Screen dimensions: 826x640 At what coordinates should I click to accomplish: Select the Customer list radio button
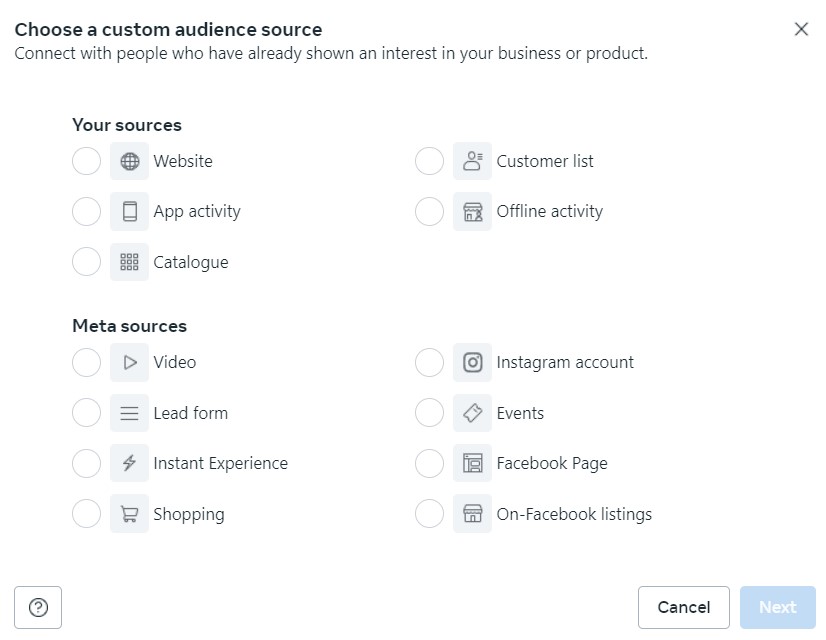(429, 161)
